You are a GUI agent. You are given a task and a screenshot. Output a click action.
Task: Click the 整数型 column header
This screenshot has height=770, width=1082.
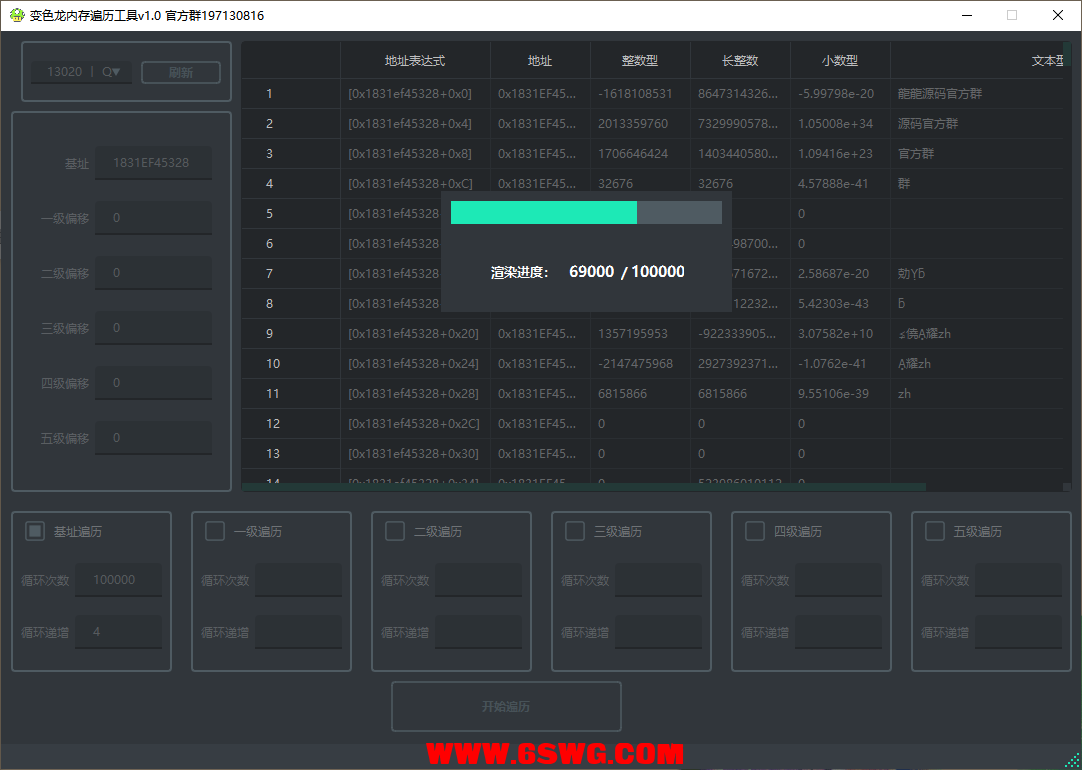640,61
